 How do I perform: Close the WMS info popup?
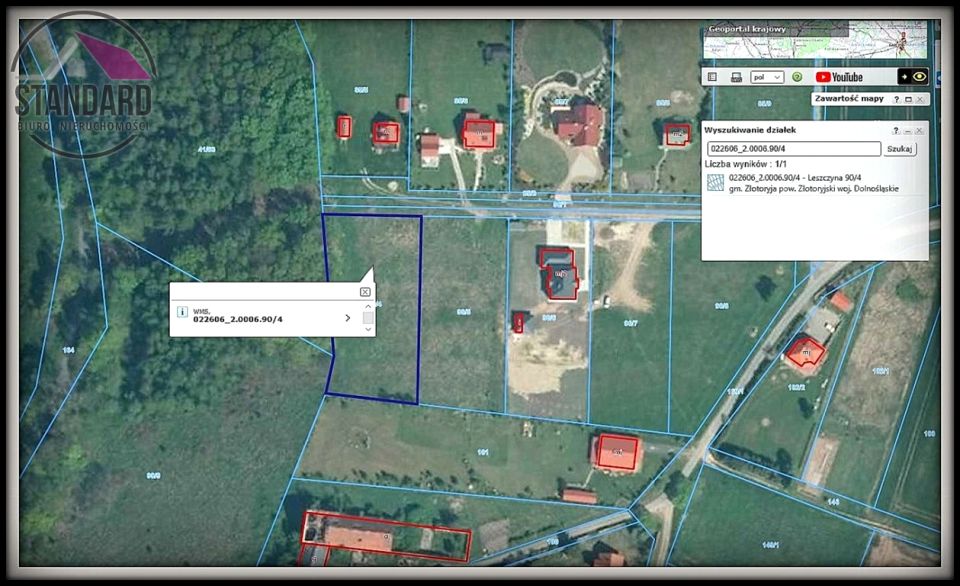(365, 292)
